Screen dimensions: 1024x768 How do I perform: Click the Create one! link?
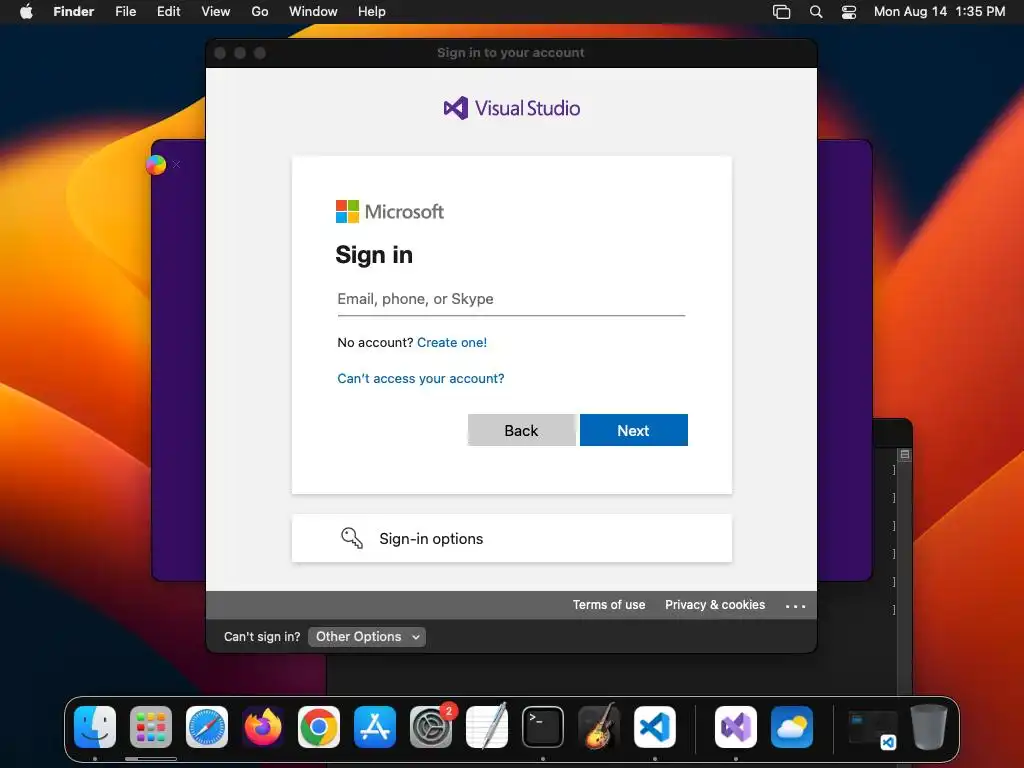pos(452,342)
